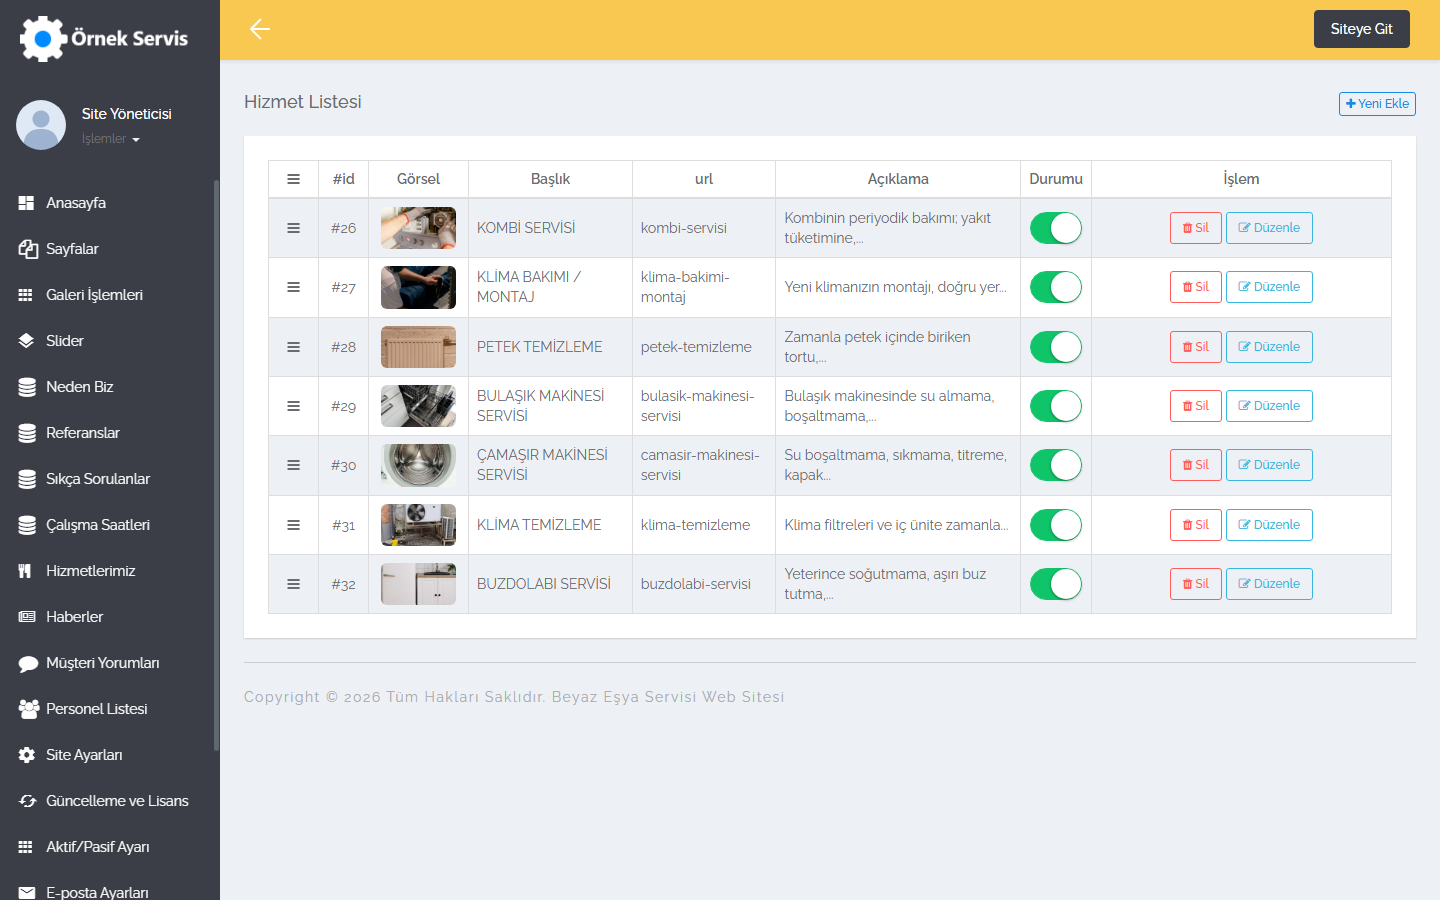
Task: Click the #29 id cell
Action: pyautogui.click(x=344, y=406)
